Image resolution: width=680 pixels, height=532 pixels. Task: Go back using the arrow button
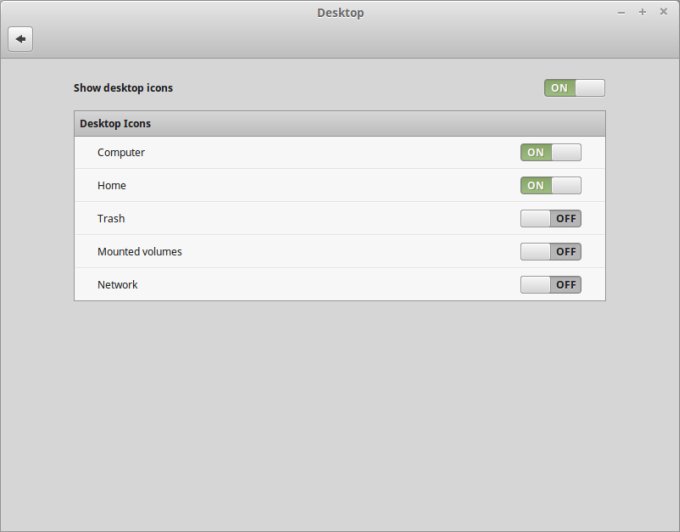[20, 39]
